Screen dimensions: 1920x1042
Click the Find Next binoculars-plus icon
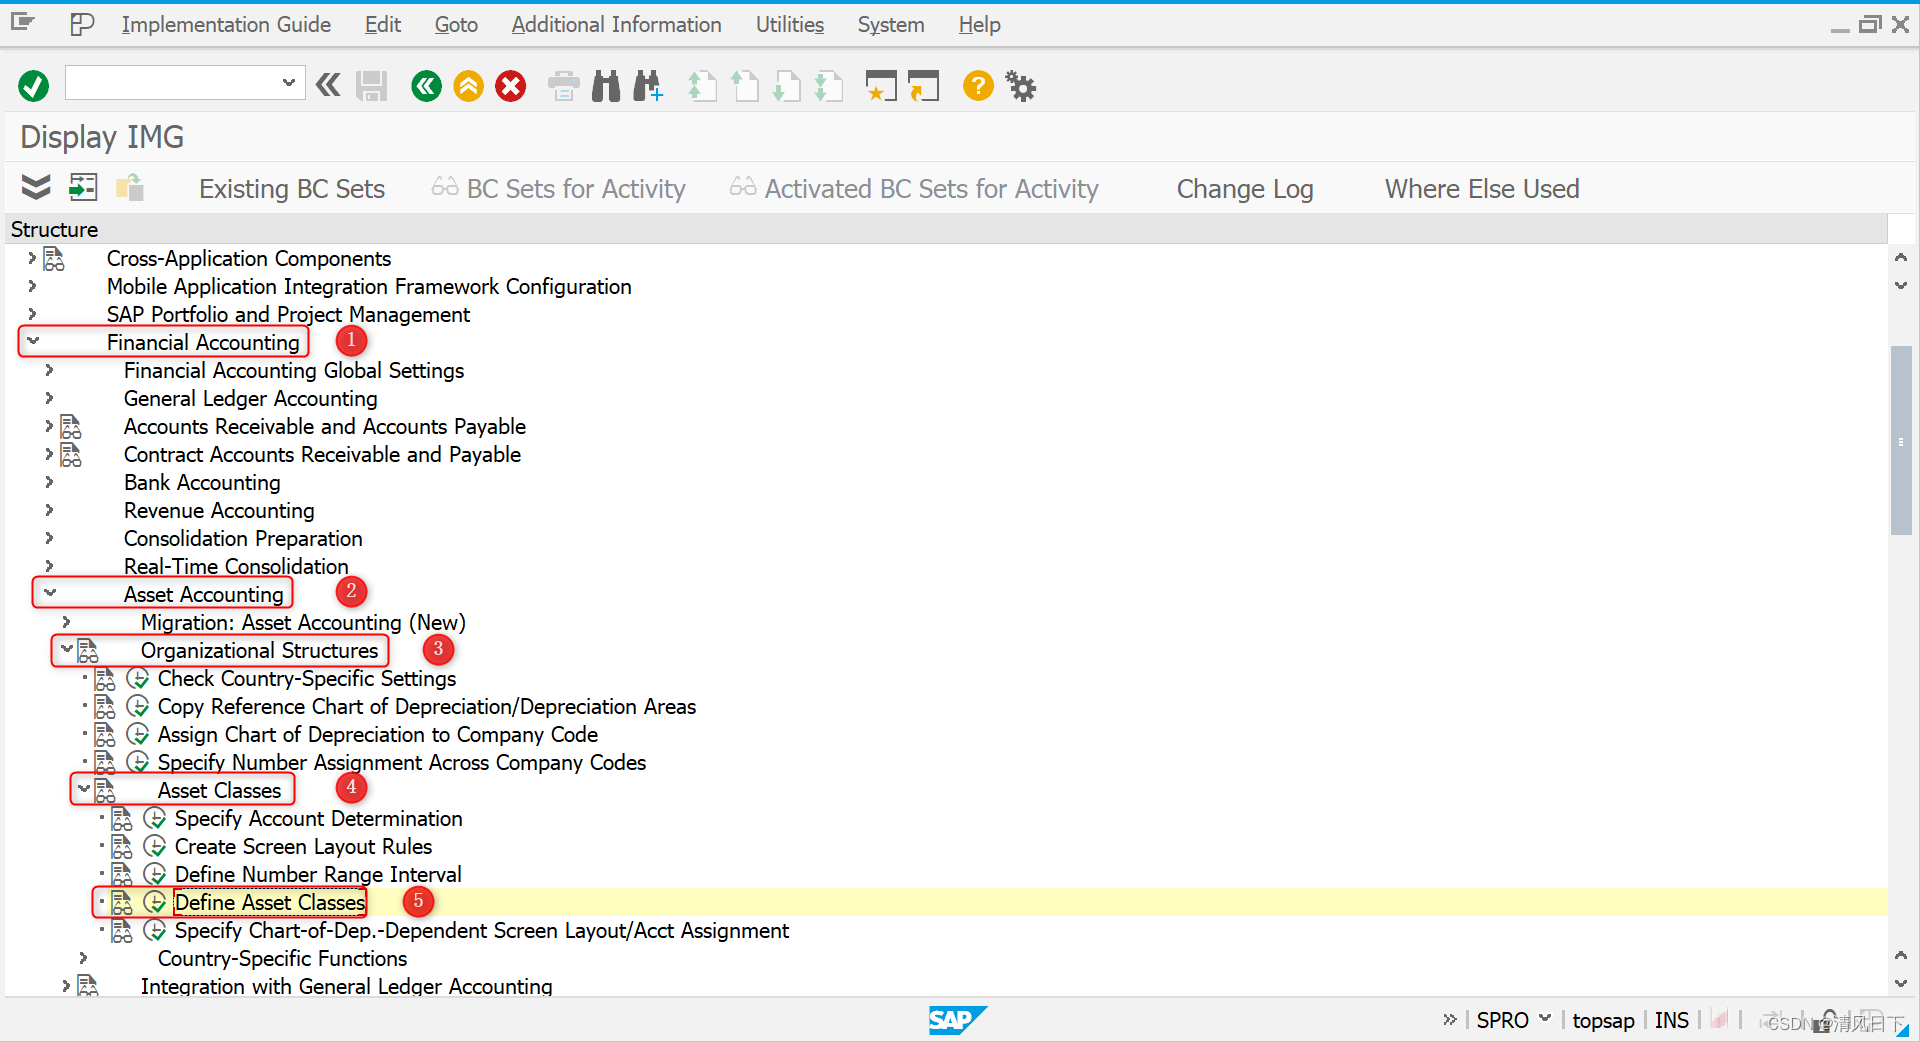tap(648, 86)
